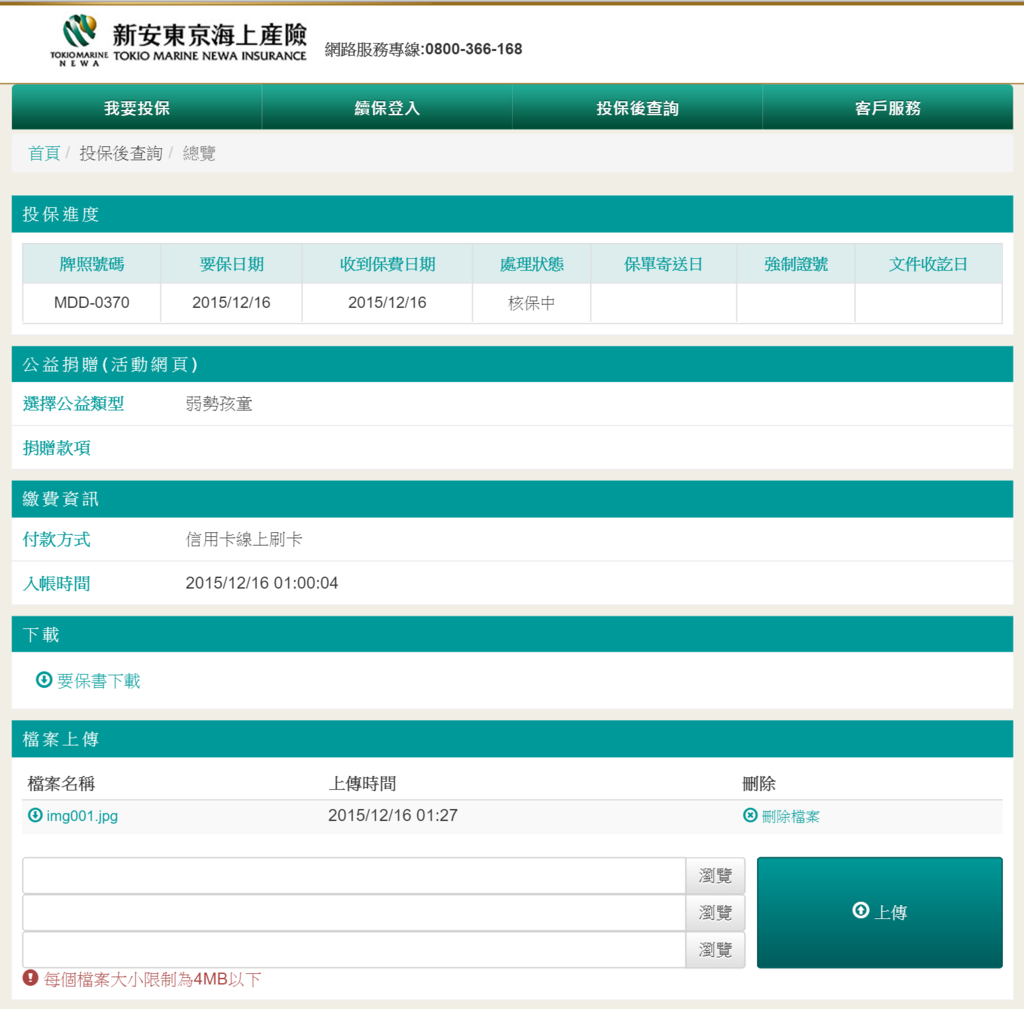The image size is (1024, 1009).
Task: Open the 我要投保 navigation tab
Action: tap(136, 106)
